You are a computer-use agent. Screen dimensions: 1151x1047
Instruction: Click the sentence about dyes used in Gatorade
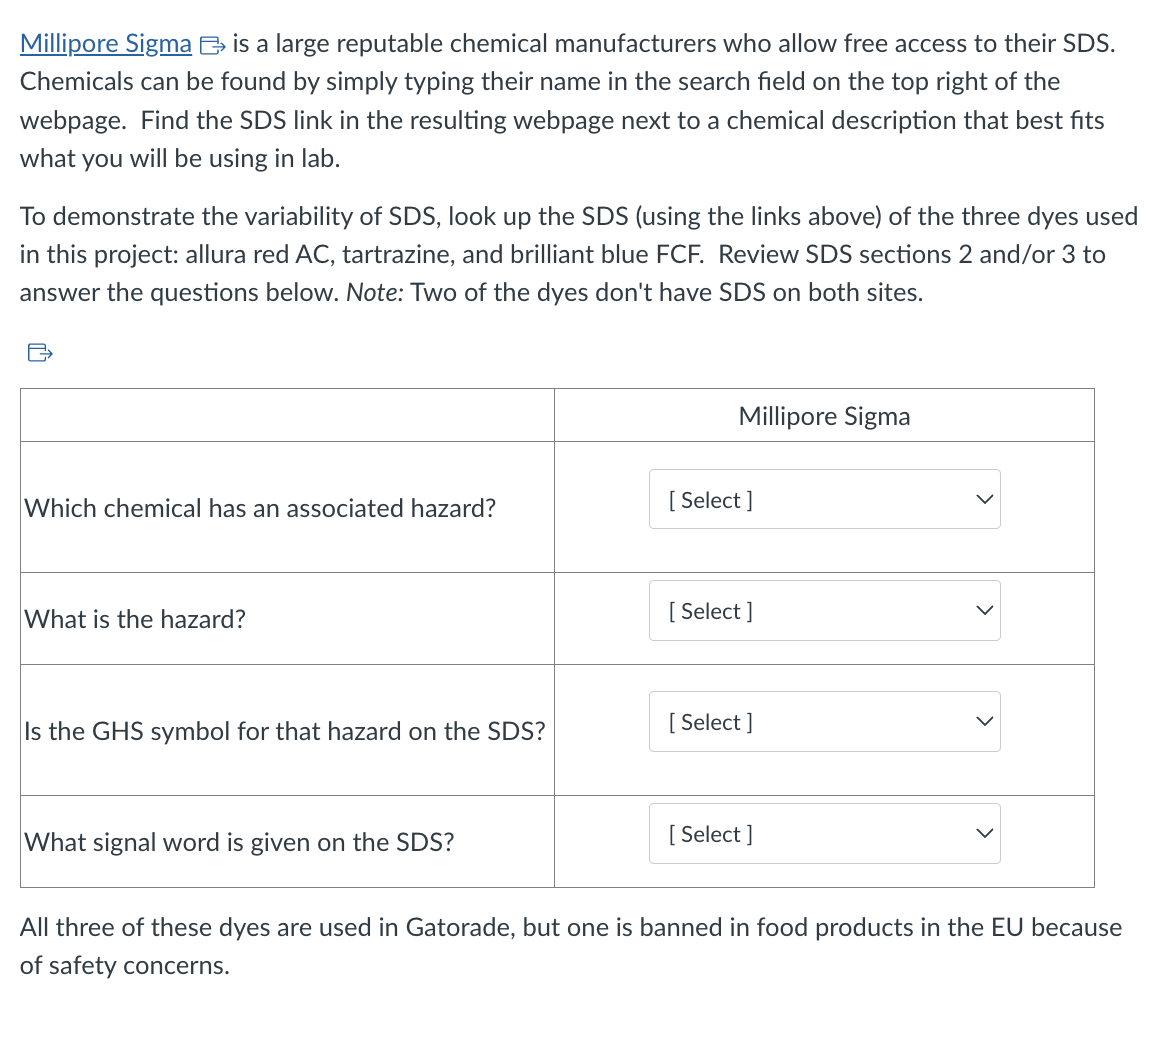click(x=570, y=946)
